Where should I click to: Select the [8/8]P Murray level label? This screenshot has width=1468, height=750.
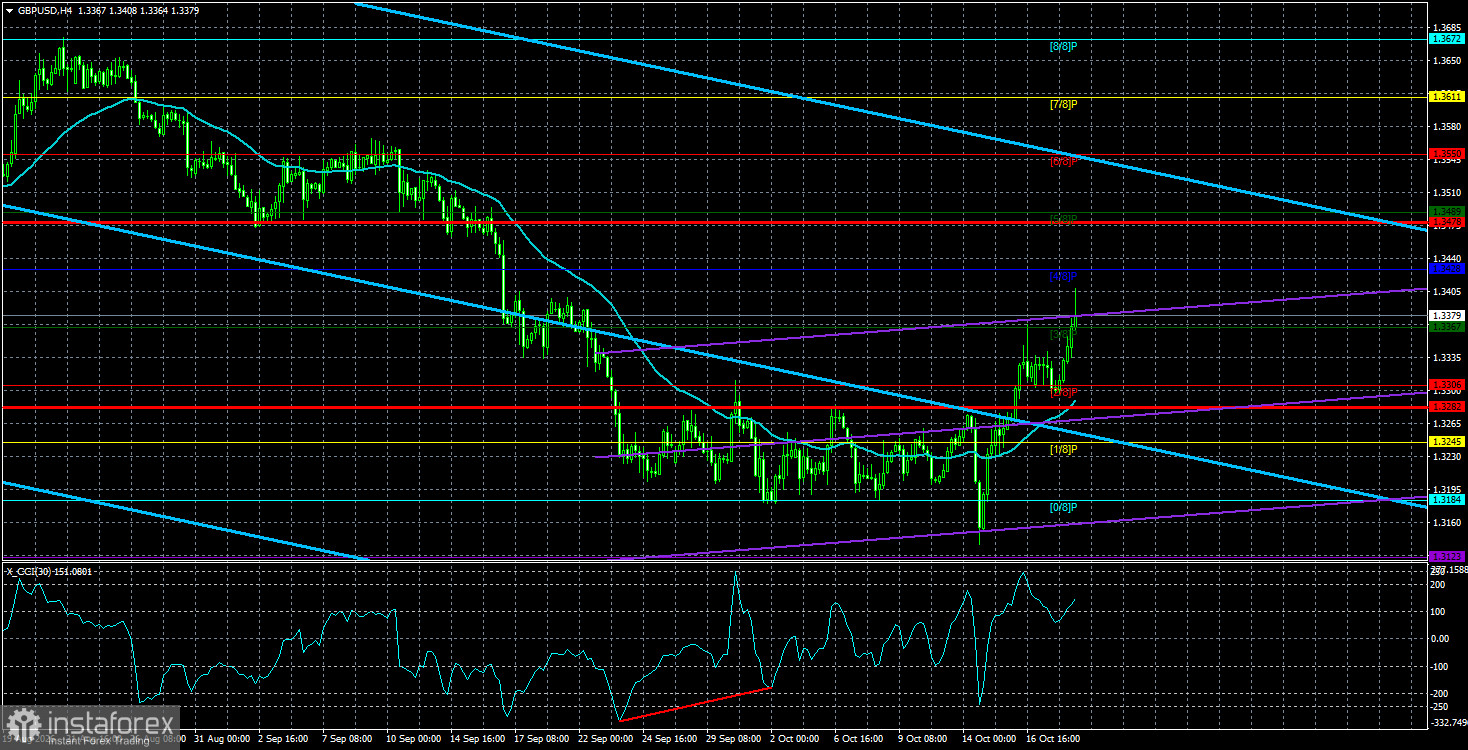pyautogui.click(x=1064, y=47)
